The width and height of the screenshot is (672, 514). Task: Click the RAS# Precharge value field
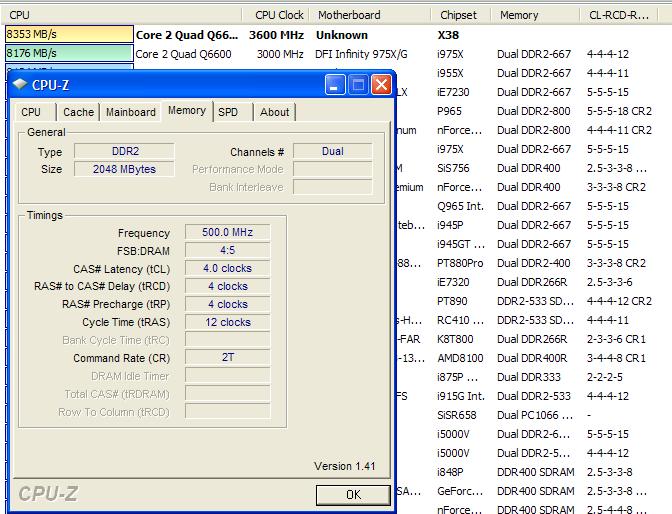pos(227,304)
